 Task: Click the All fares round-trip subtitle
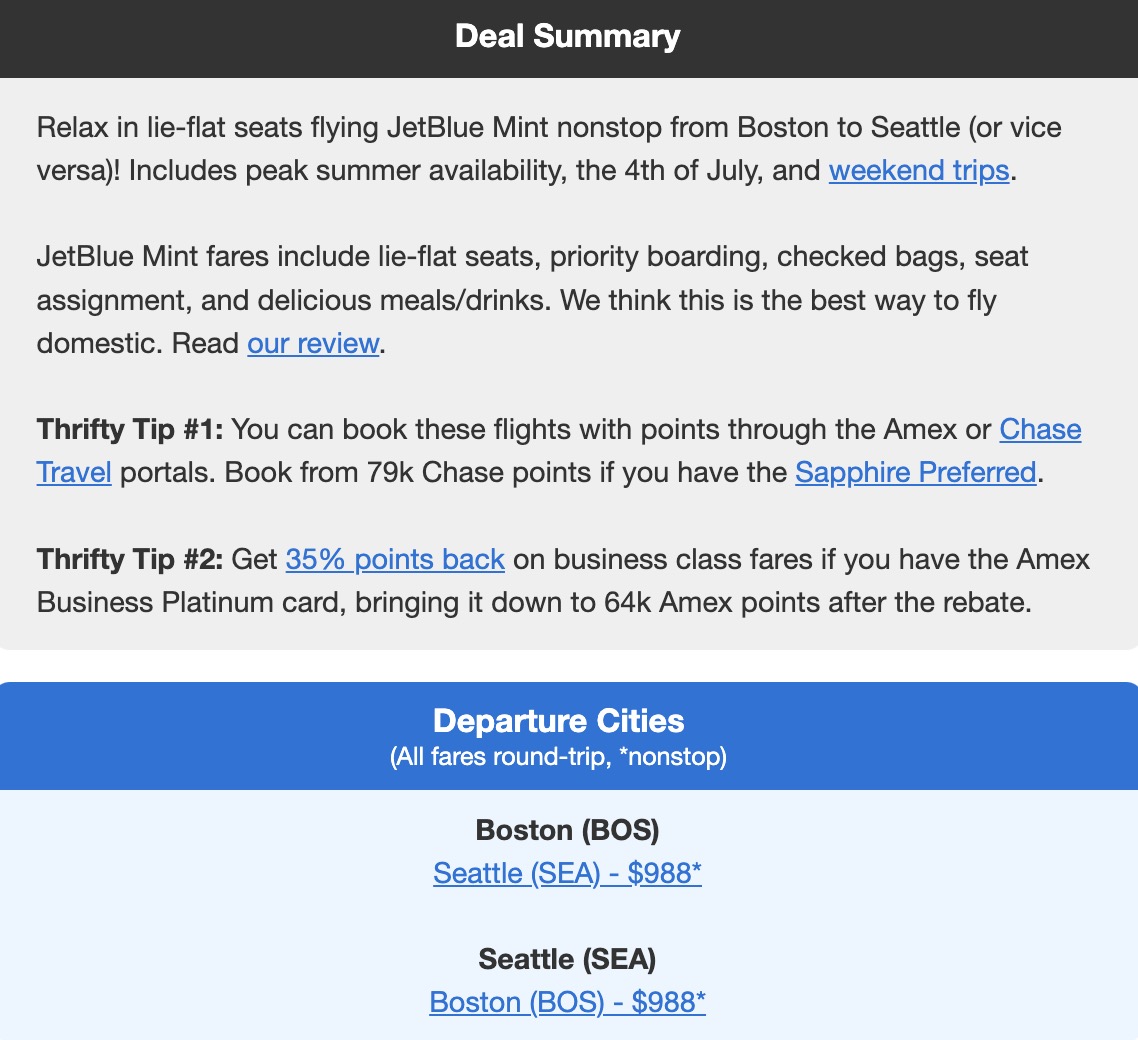(558, 757)
